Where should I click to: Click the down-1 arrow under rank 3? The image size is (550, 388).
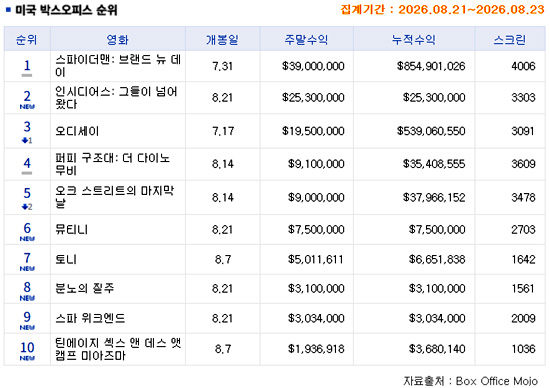pos(27,140)
